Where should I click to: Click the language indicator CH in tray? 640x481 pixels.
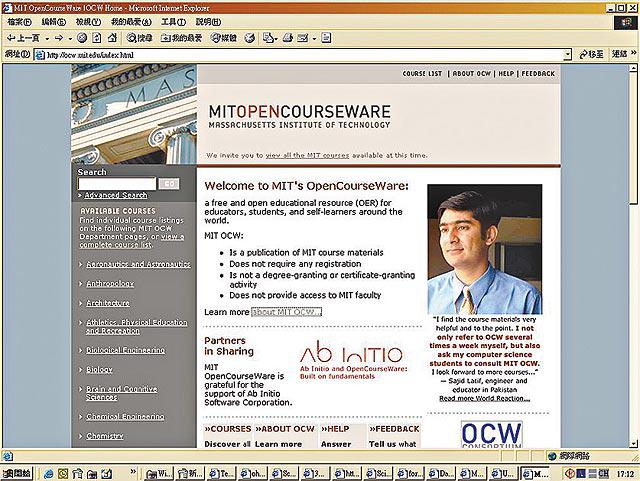pos(604,474)
